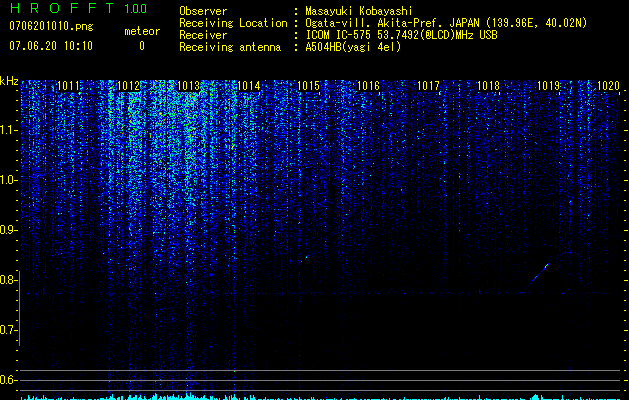This screenshot has width=629, height=400.
Task: Click the 1018 time marker
Action: pos(489,86)
